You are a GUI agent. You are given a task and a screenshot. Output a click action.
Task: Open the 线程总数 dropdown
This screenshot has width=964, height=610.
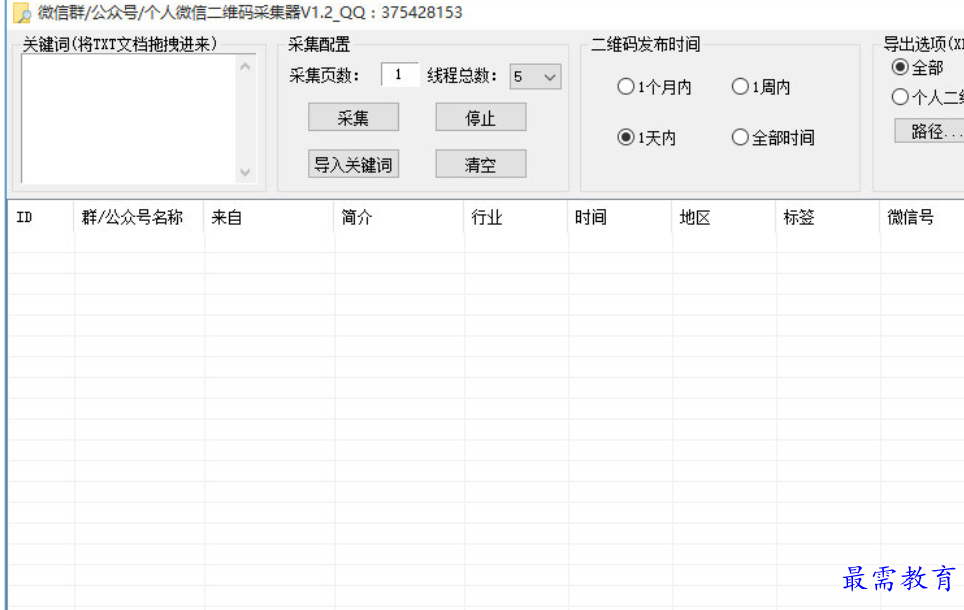(x=535, y=77)
